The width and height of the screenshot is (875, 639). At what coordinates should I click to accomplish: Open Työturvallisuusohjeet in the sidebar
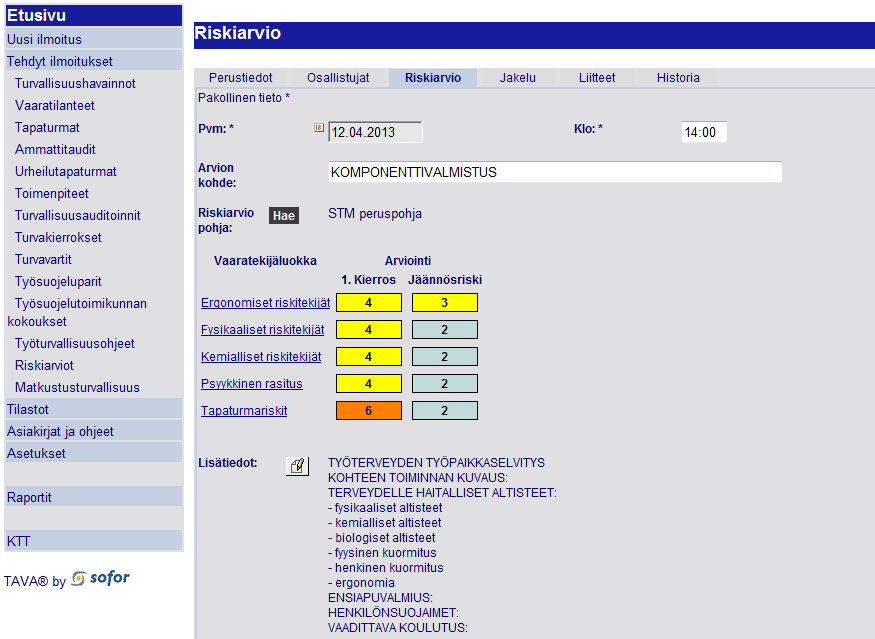[75, 344]
